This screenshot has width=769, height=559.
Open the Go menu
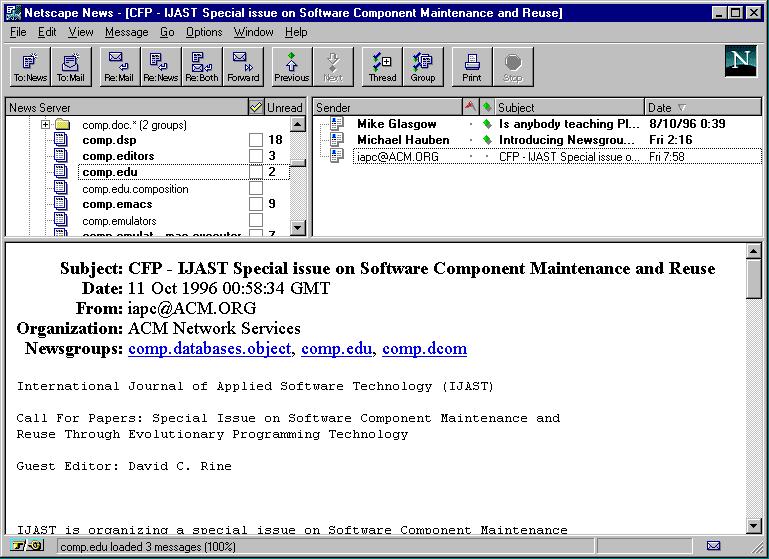[167, 32]
